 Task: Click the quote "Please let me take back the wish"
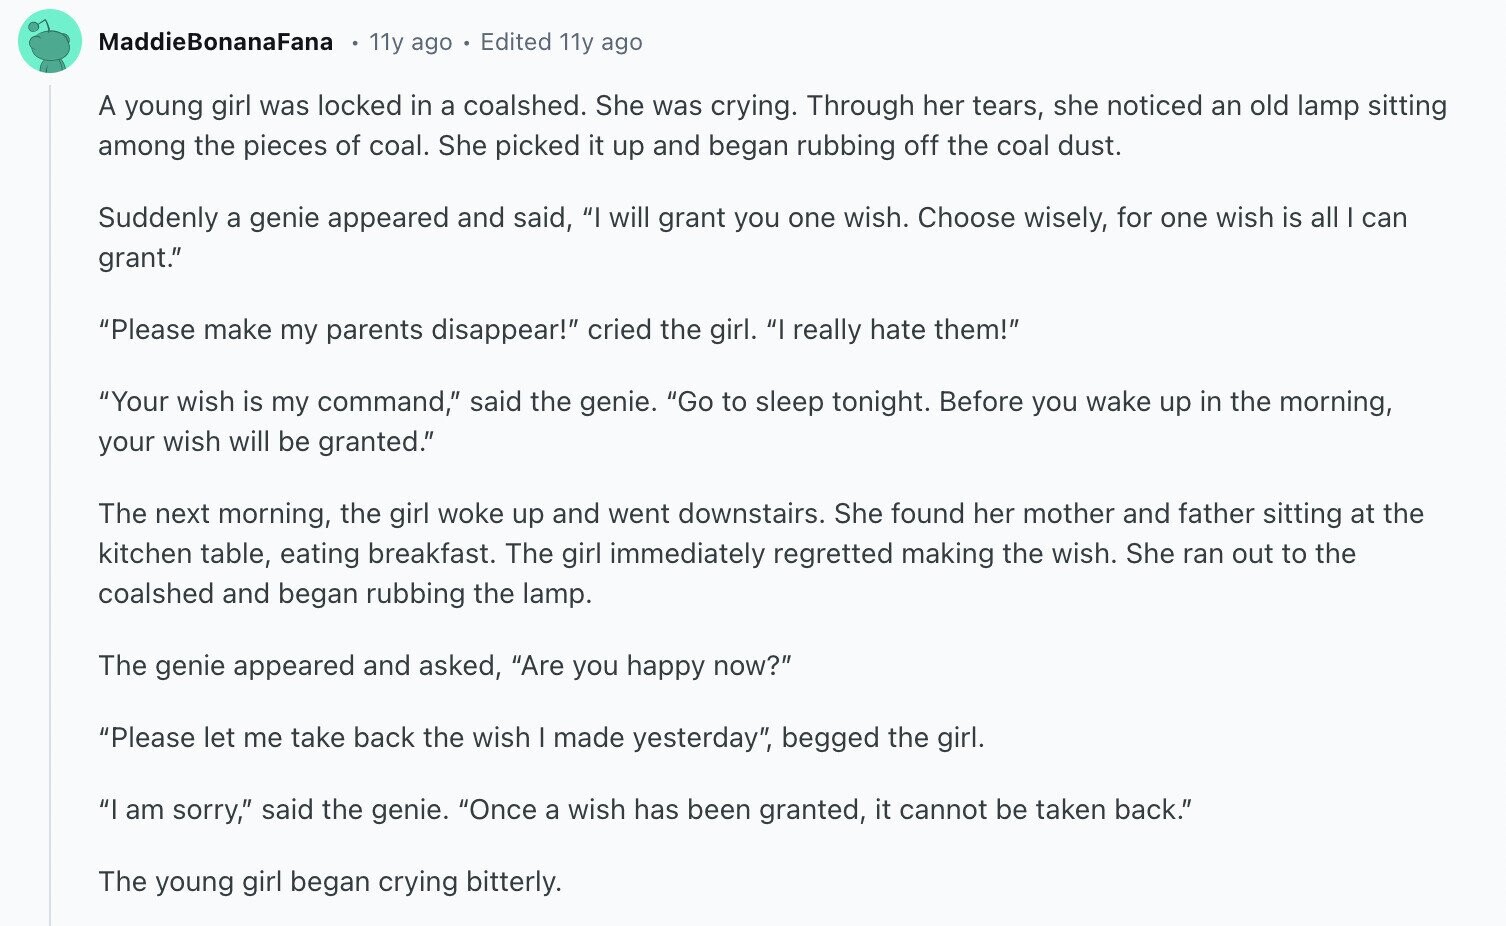(x=314, y=737)
